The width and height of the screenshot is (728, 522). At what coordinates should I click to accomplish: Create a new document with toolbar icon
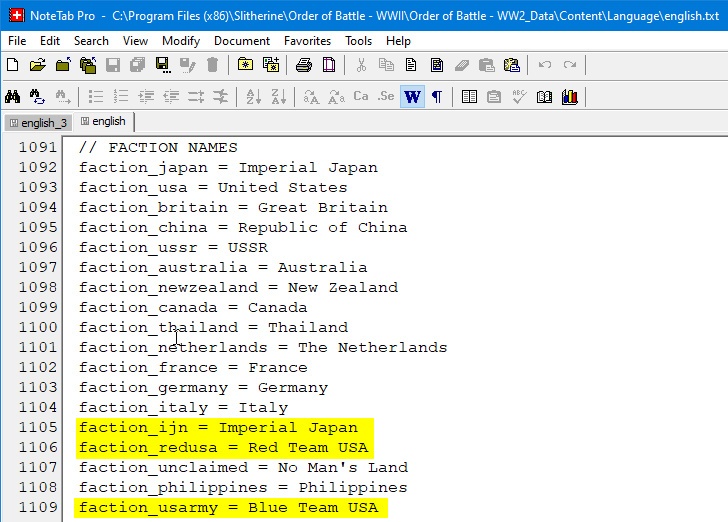13,65
